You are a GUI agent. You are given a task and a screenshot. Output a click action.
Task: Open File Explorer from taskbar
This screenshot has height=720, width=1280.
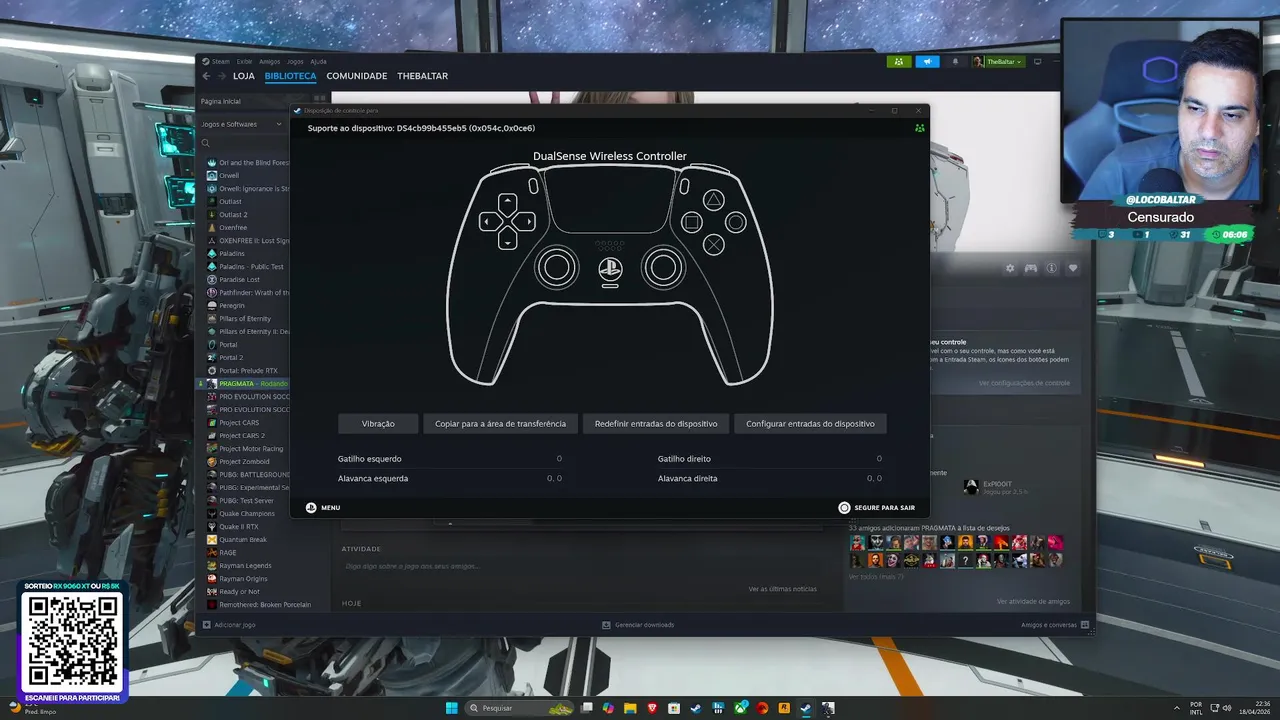click(x=630, y=708)
